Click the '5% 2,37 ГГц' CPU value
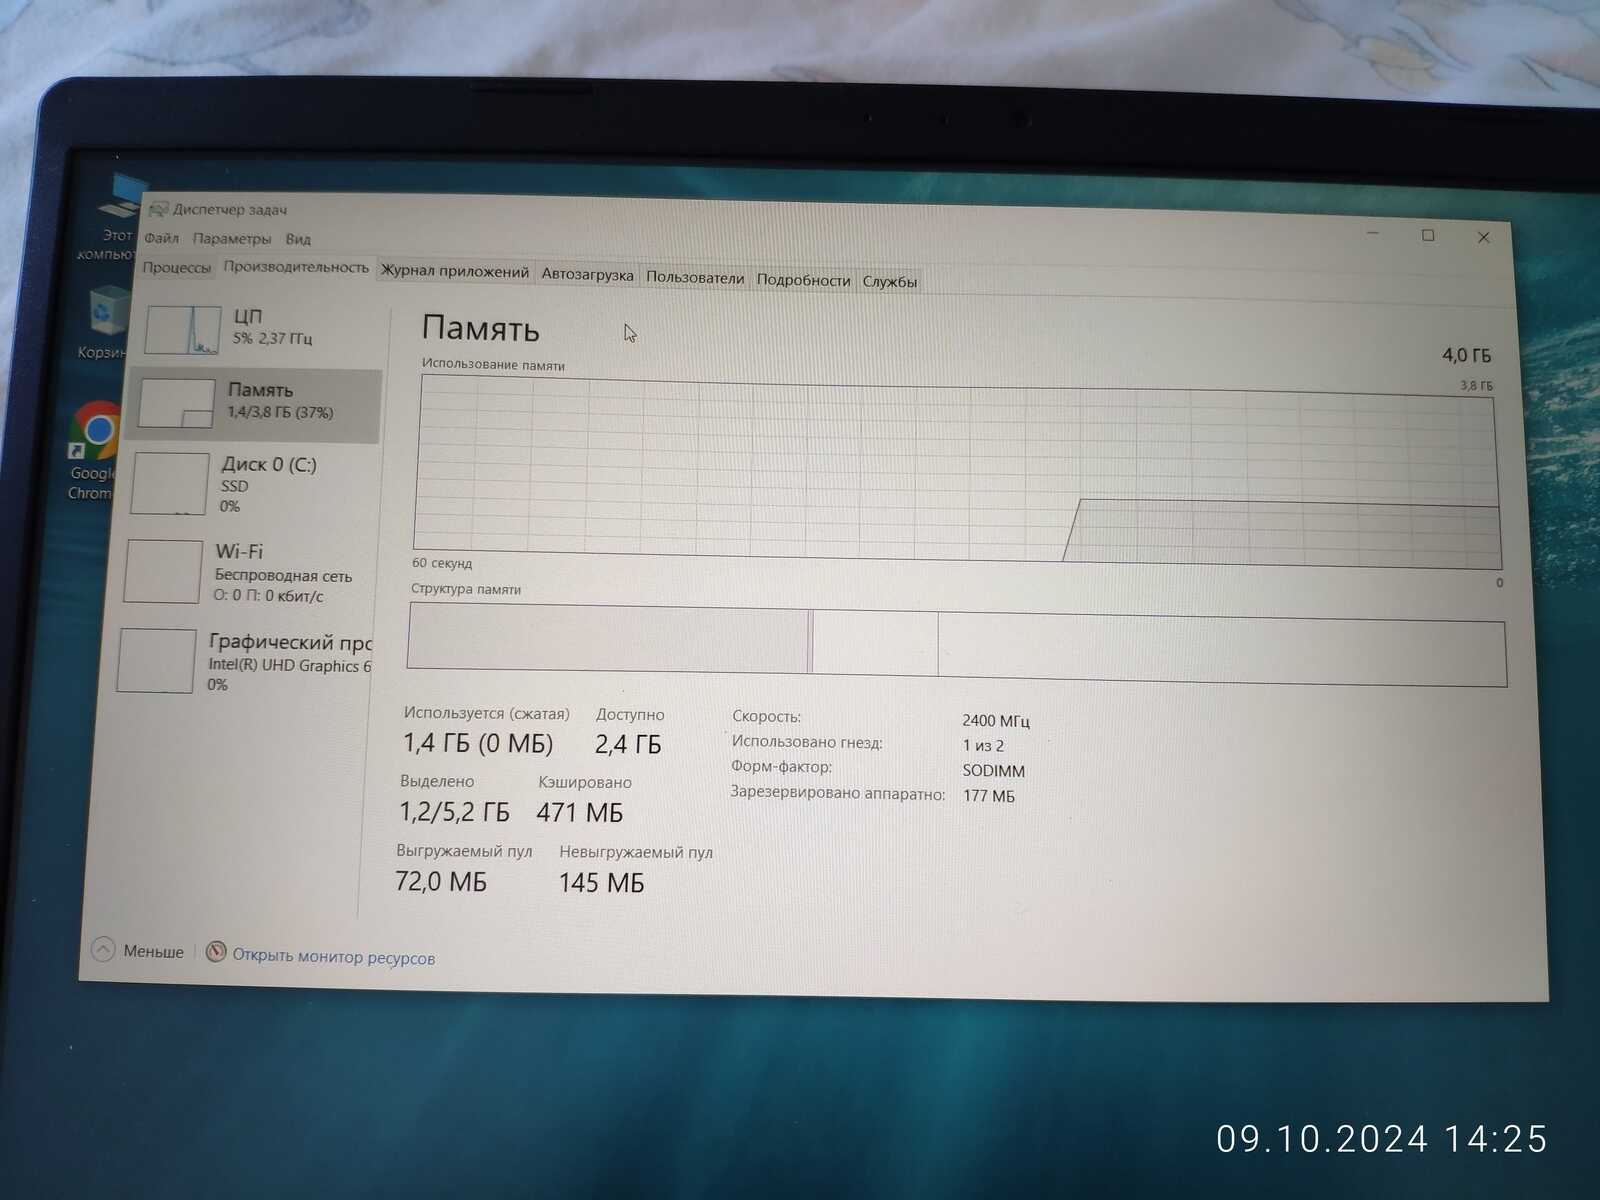Screen dimensions: 1600x1200 [273, 338]
